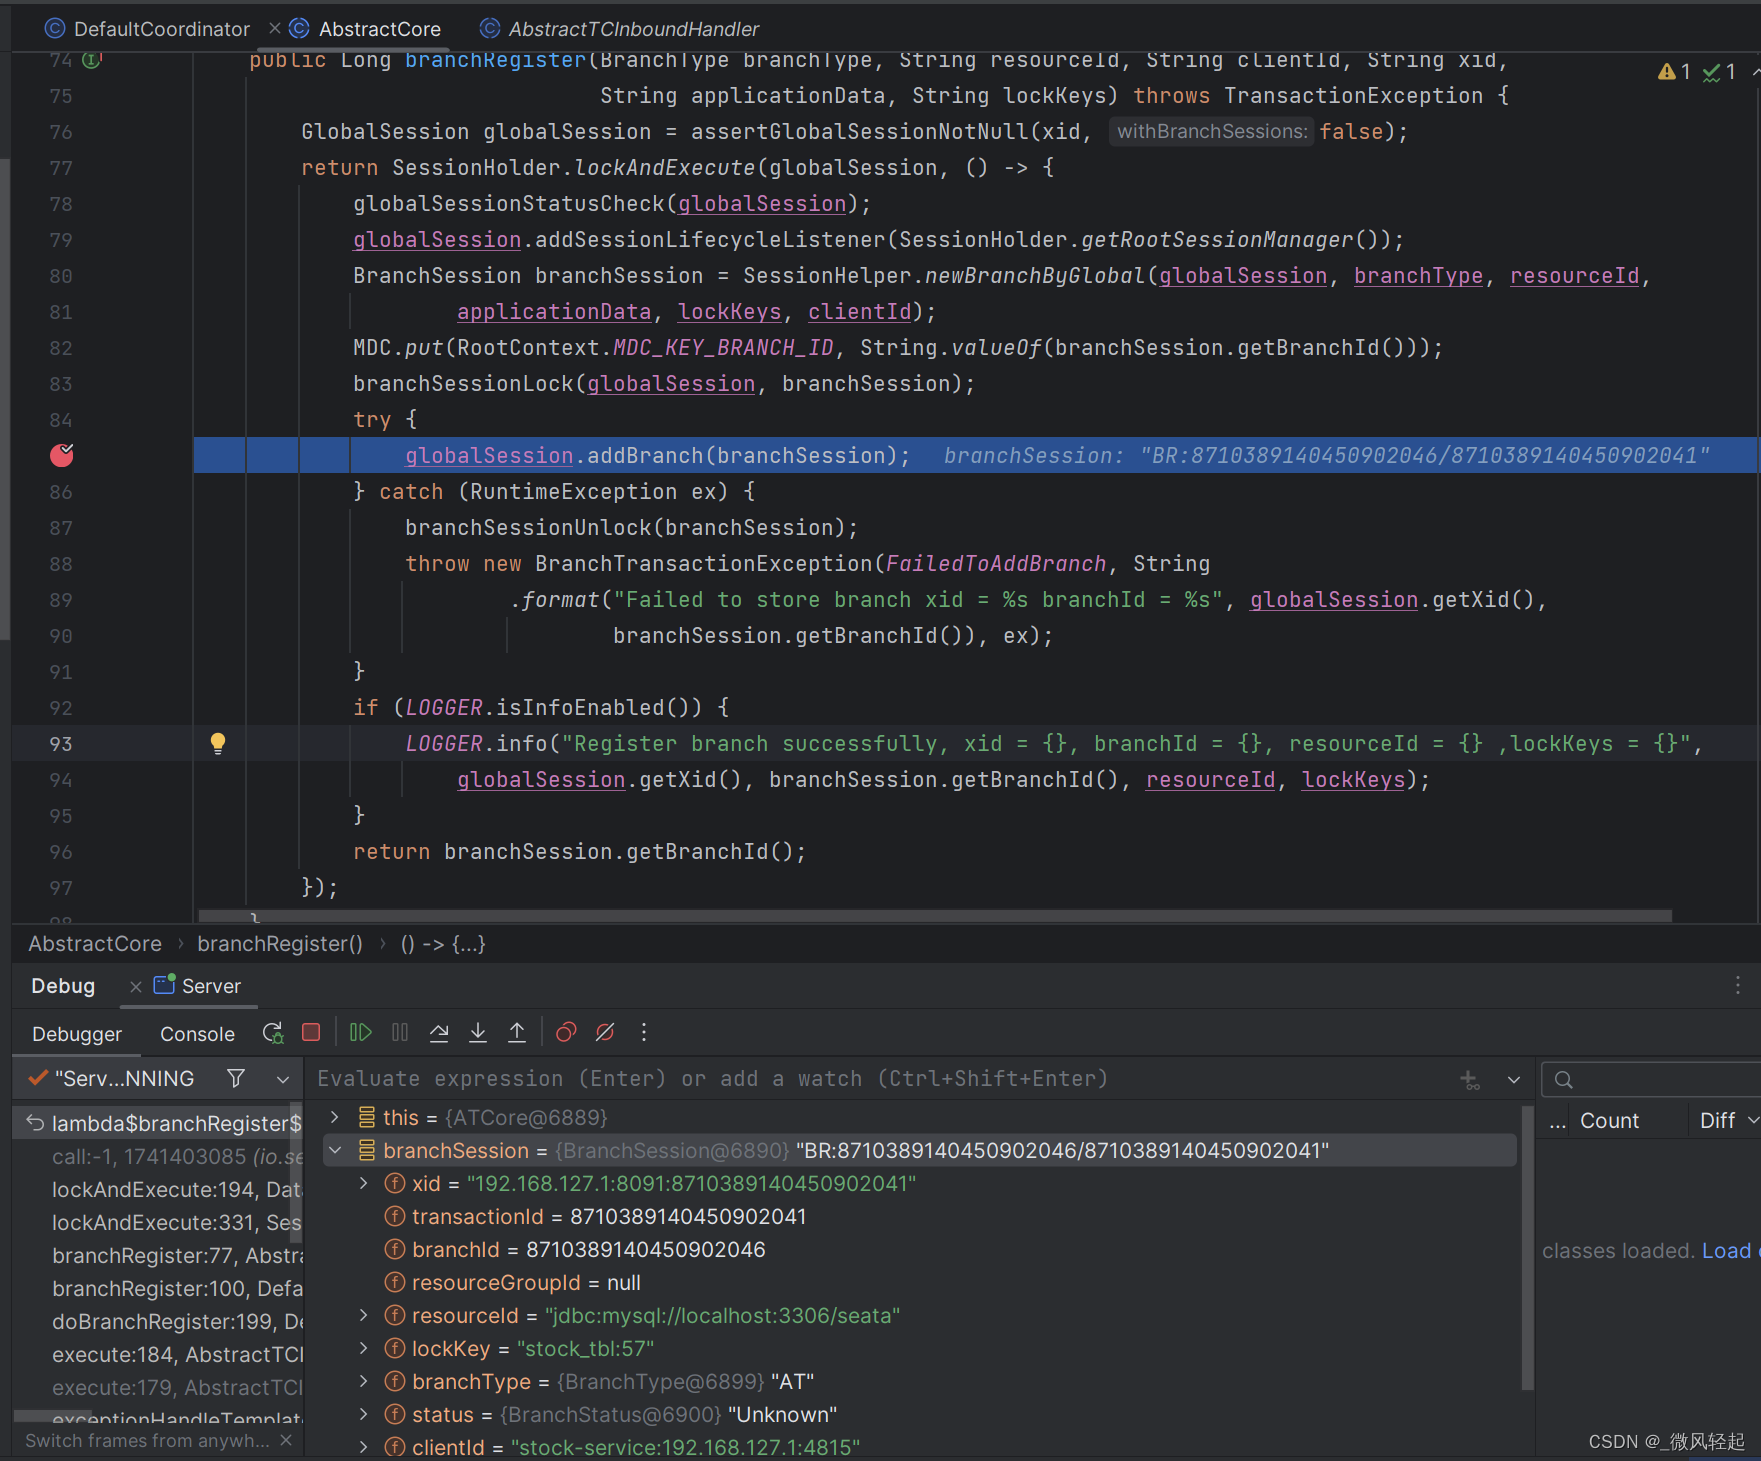This screenshot has height=1461, width=1761.
Task: Select the branchId variable row
Action: coord(919,1249)
